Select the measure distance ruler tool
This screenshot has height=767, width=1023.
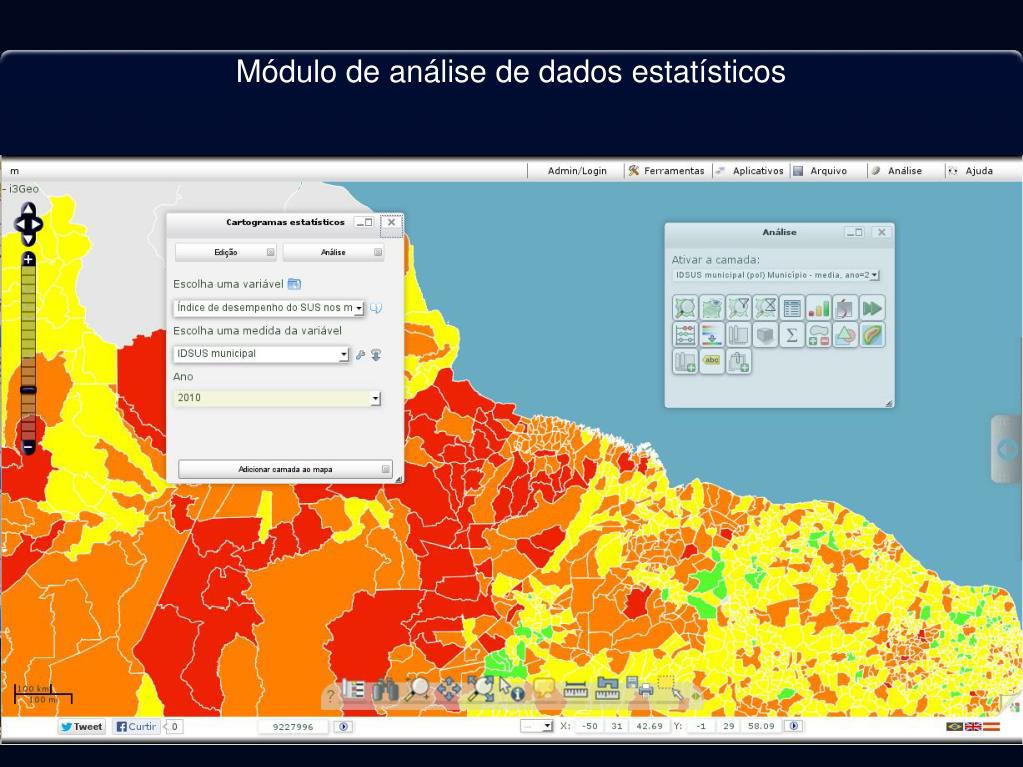[575, 690]
